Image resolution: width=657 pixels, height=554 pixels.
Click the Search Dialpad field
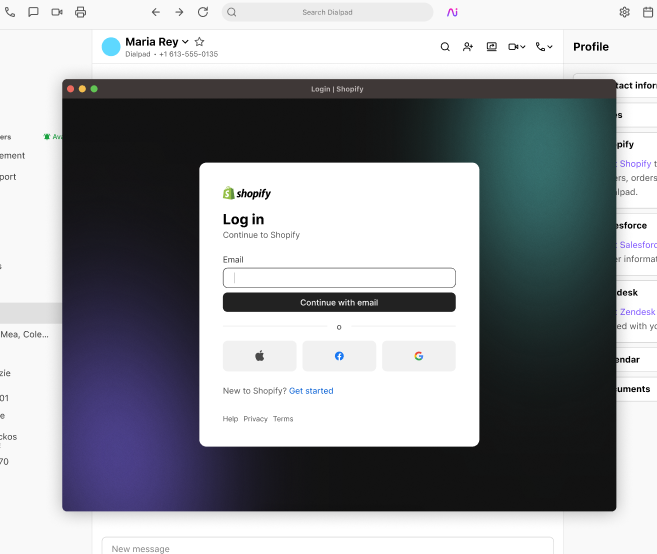point(327,12)
